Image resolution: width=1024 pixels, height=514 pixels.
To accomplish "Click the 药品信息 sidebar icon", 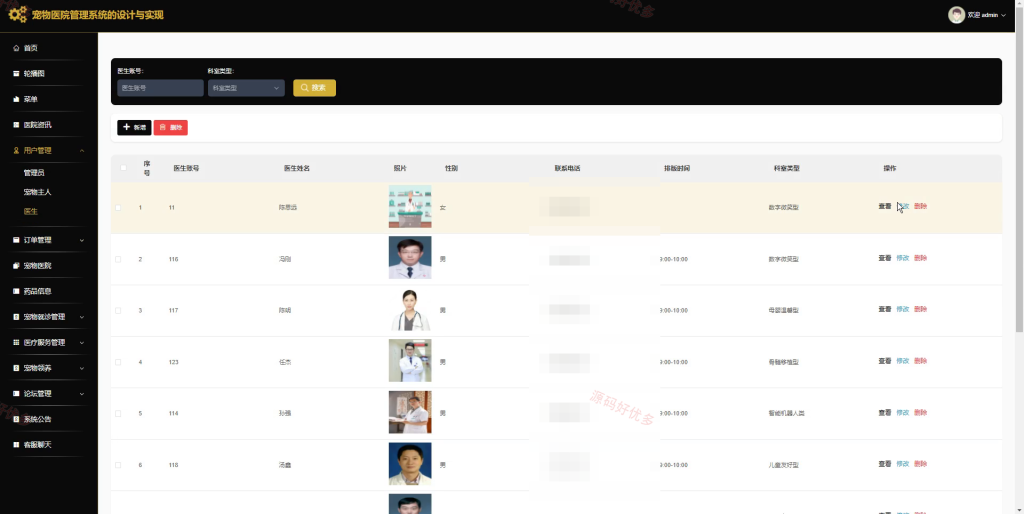I will 16,291.
